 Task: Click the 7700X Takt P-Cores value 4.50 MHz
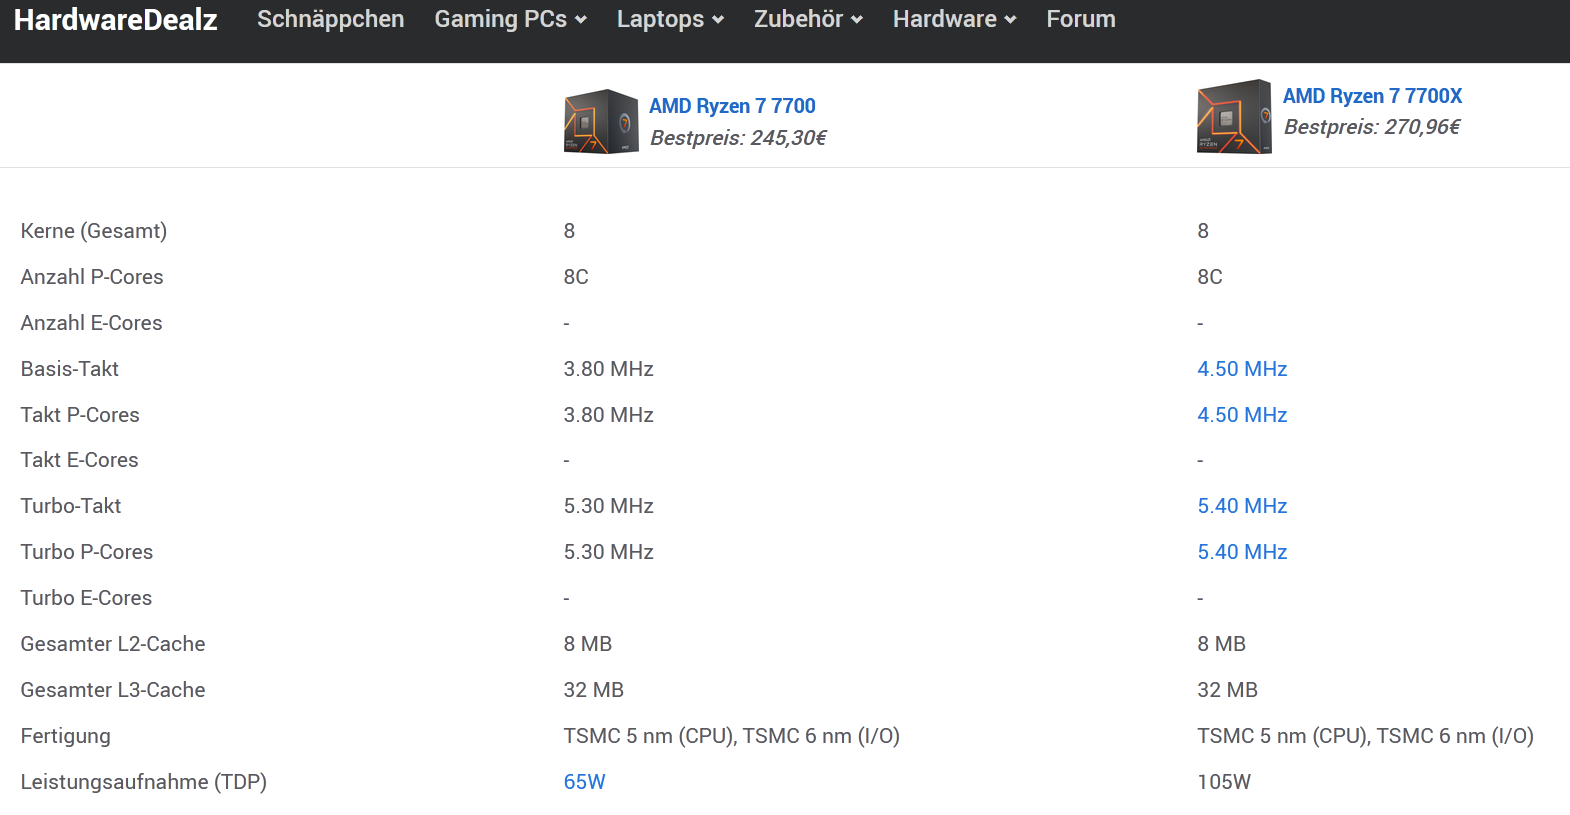tap(1242, 415)
